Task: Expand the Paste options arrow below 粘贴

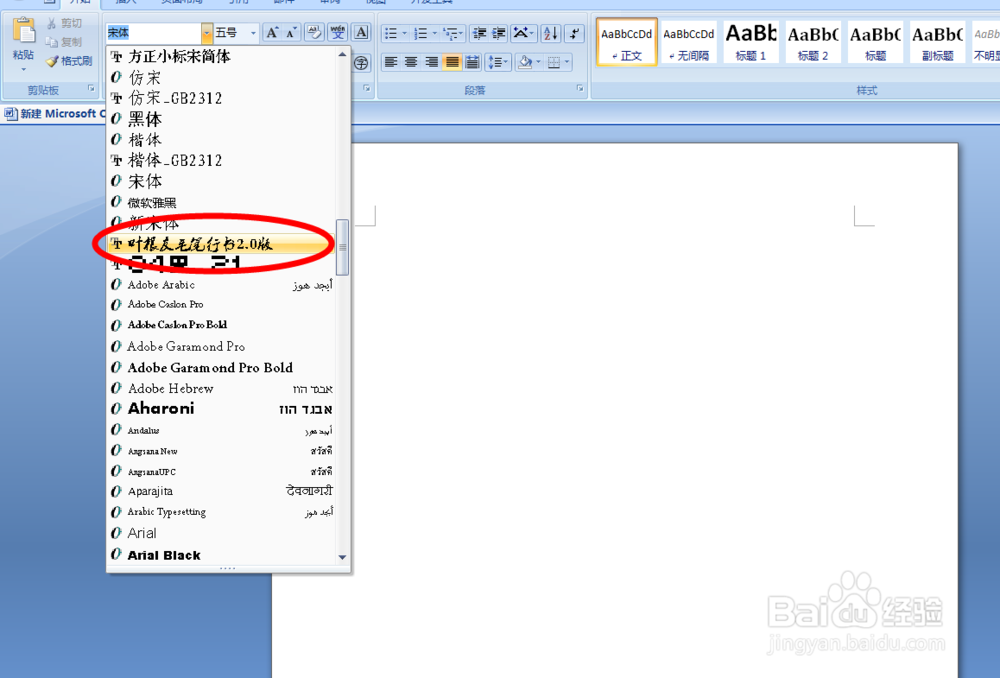Action: pyautogui.click(x=24, y=70)
